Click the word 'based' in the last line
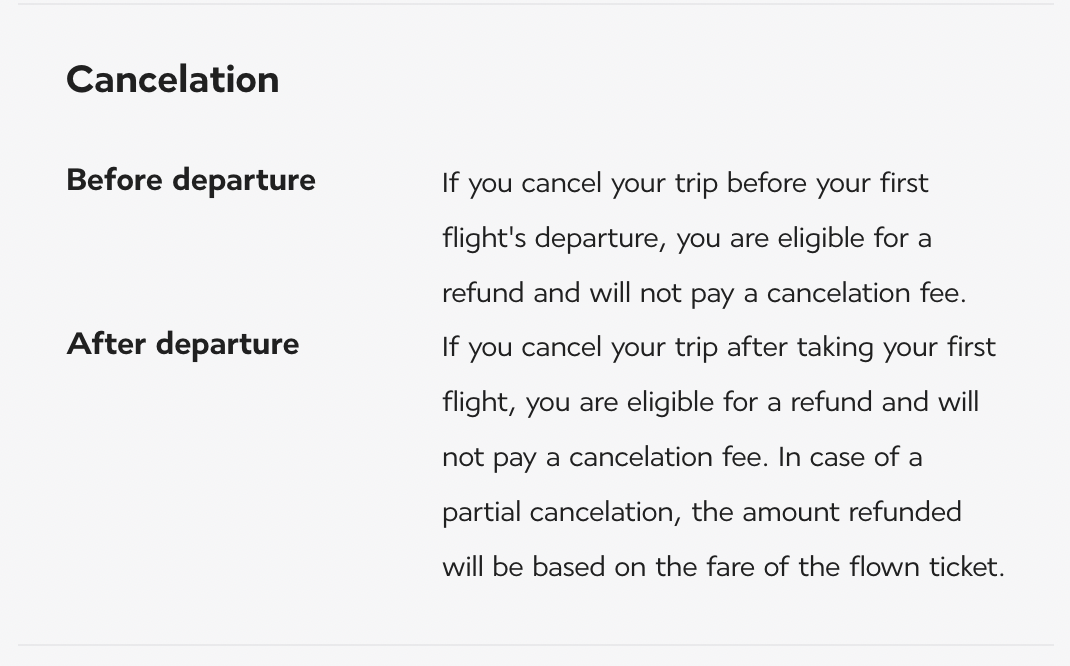This screenshot has width=1070, height=666. 568,567
